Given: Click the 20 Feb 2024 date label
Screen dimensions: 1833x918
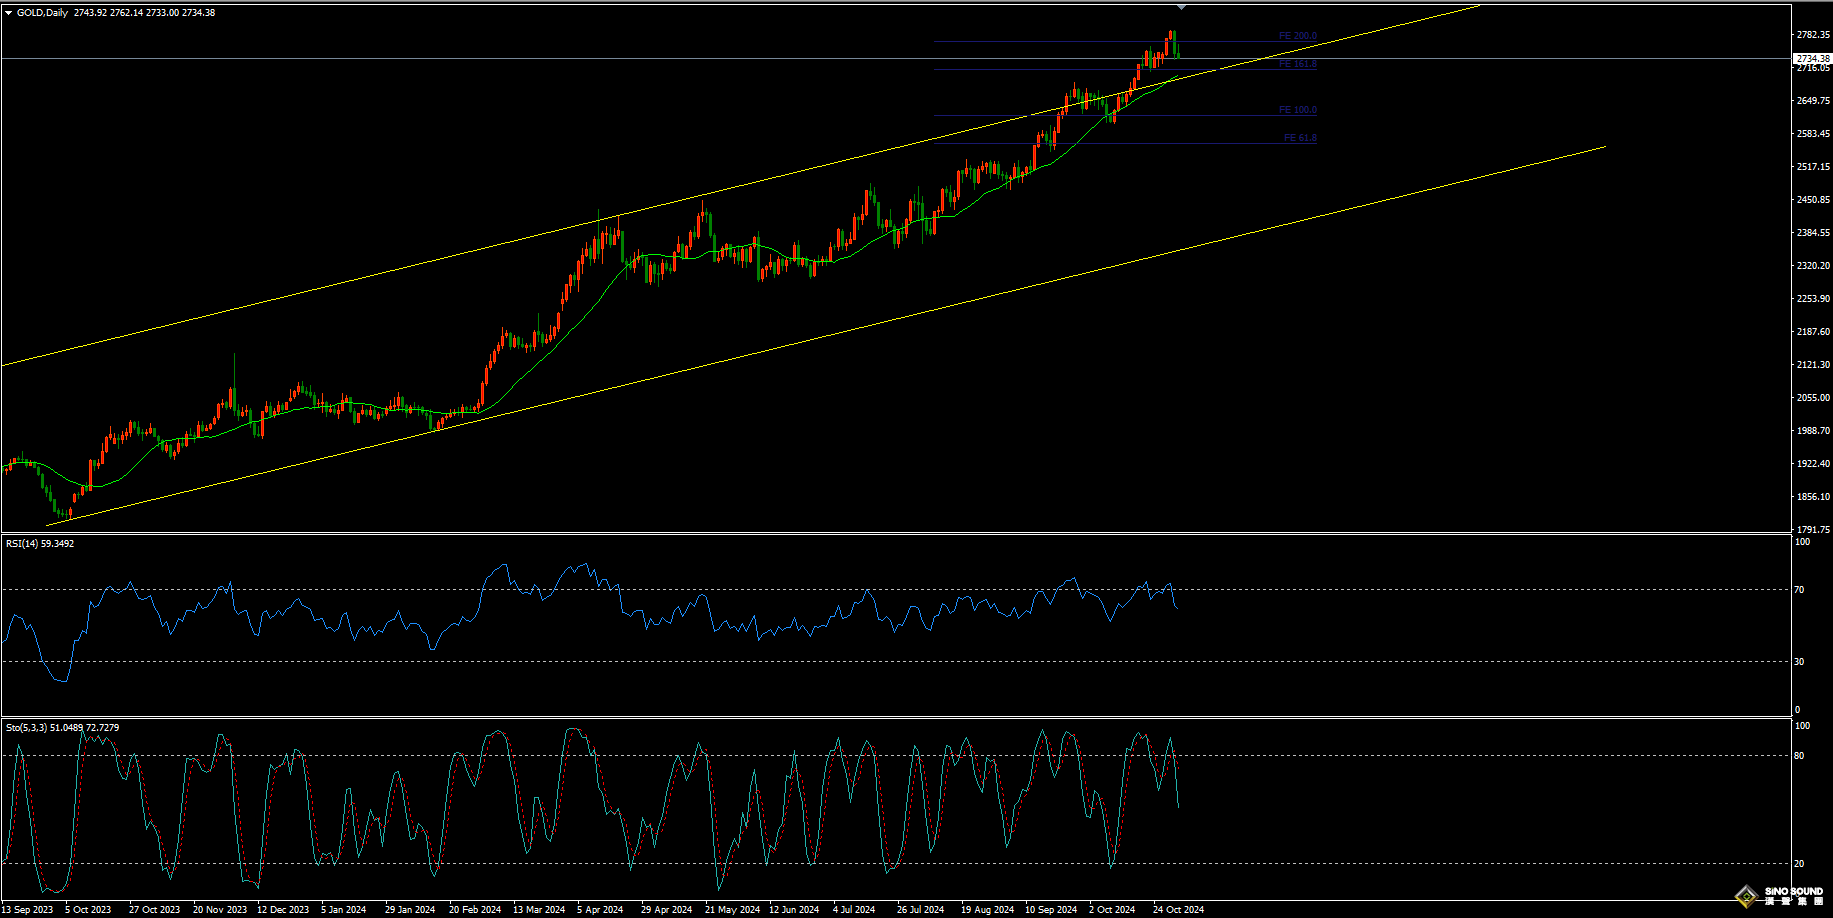Looking at the screenshot, I should tap(475, 910).
